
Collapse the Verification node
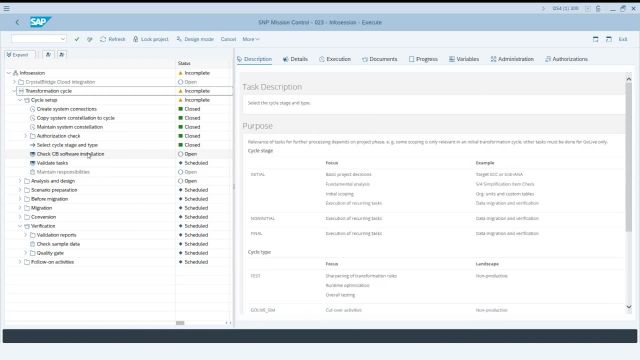pos(20,226)
